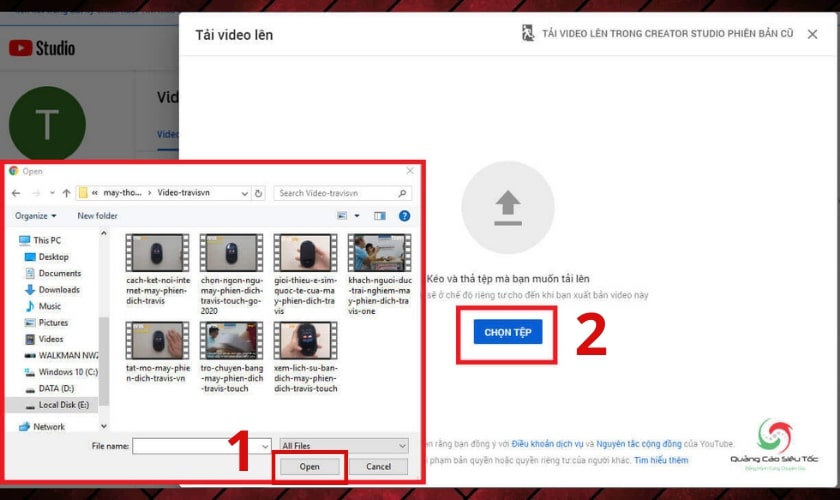
Task: Click navigation pane scroll up arrow
Action: click(x=104, y=234)
